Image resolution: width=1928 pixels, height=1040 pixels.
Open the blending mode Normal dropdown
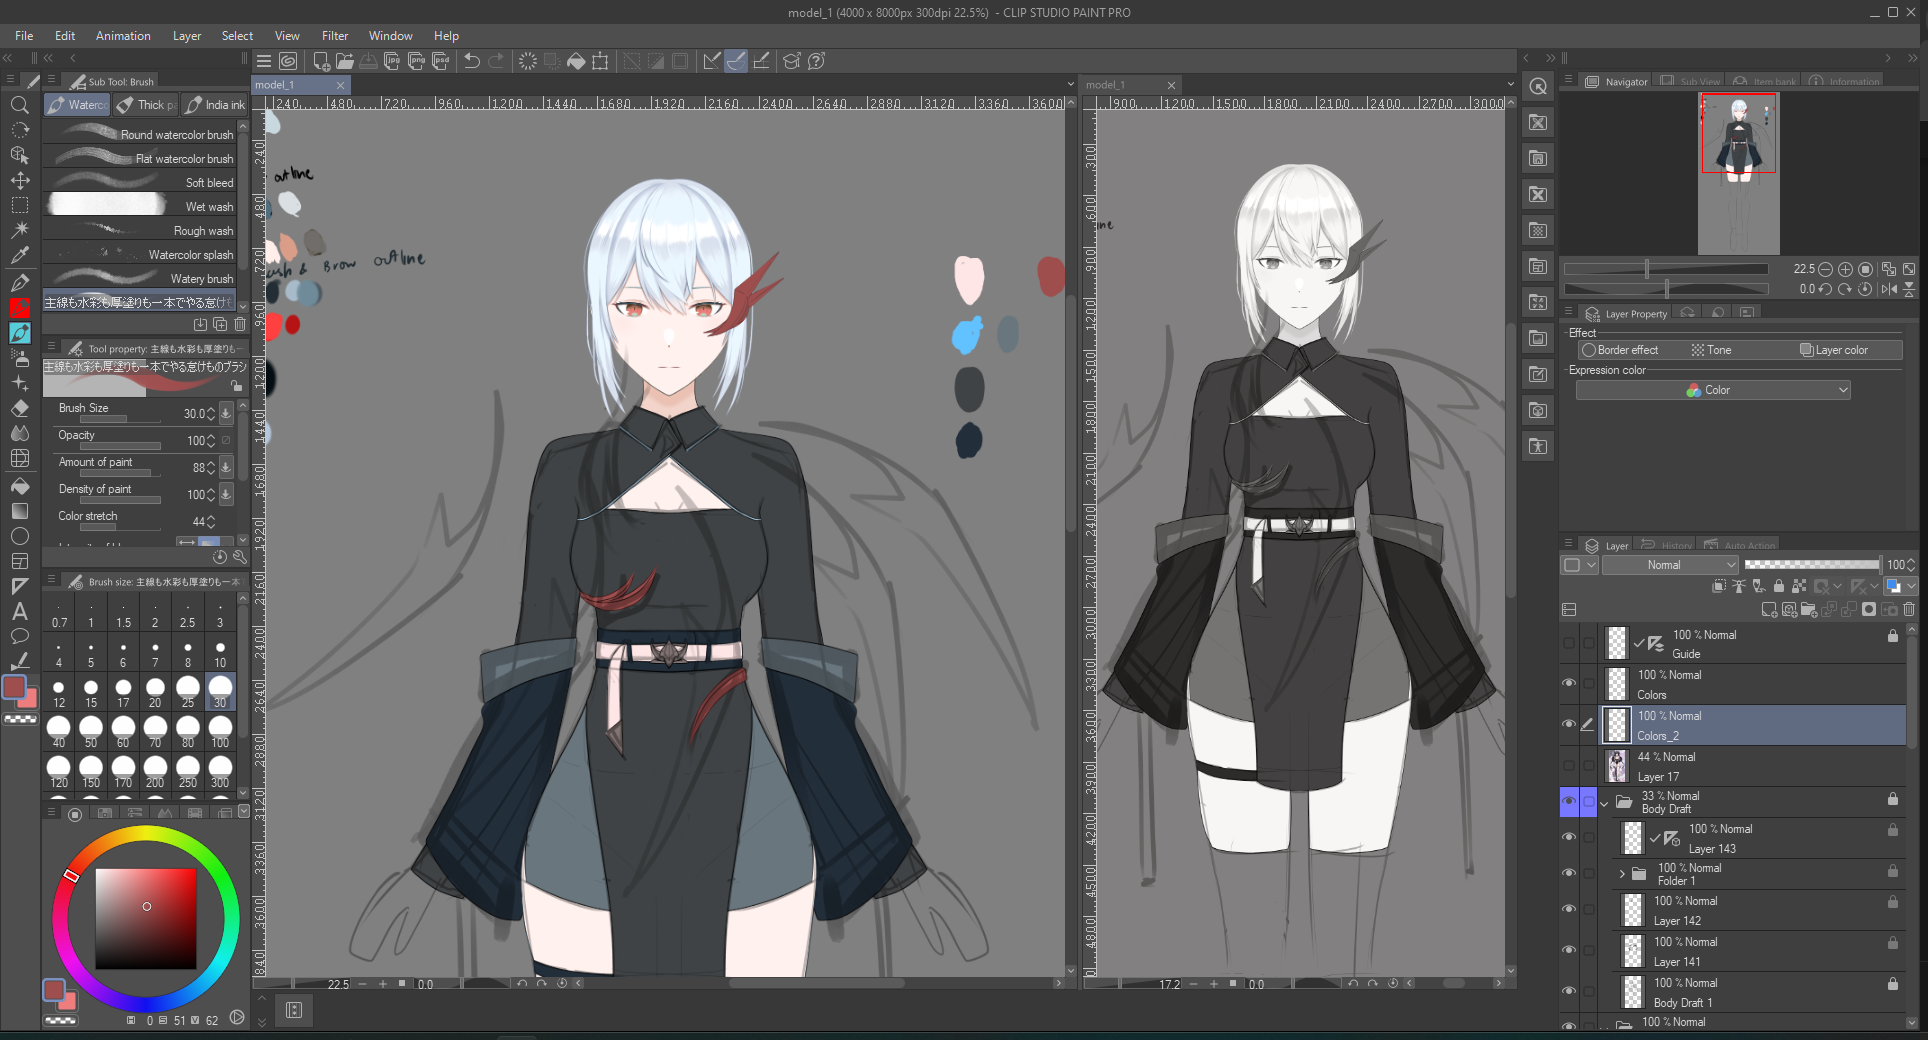1671,565
